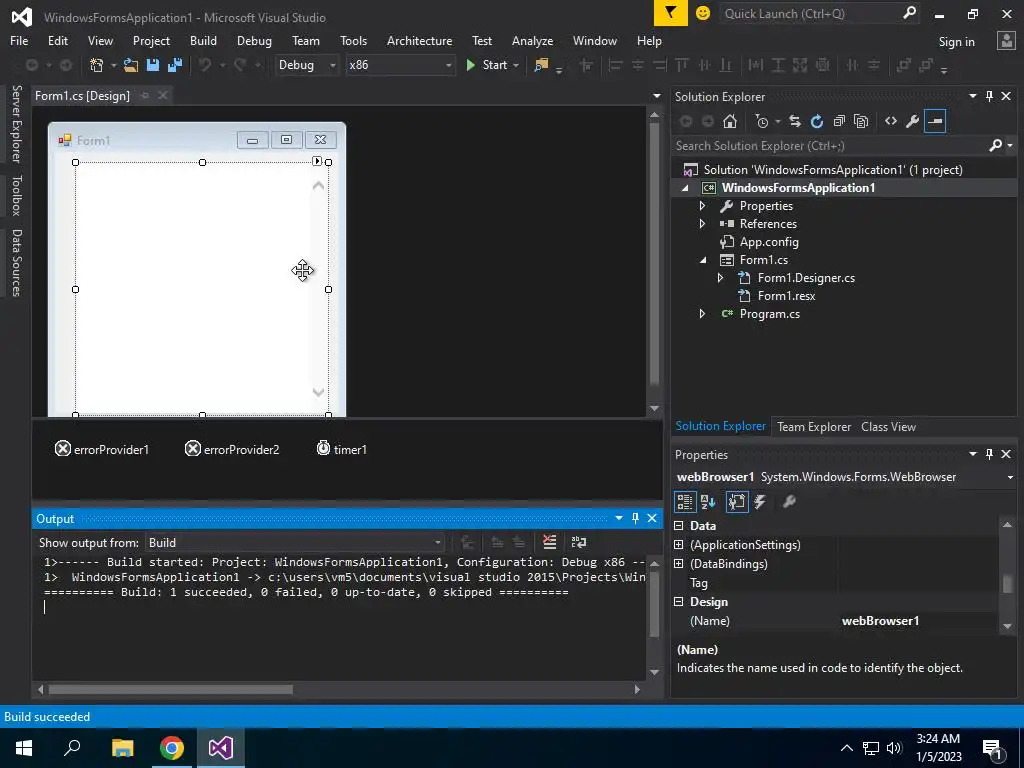Open the Toolbox side panel
Viewport: 1024px width, 768px height.
[x=16, y=195]
